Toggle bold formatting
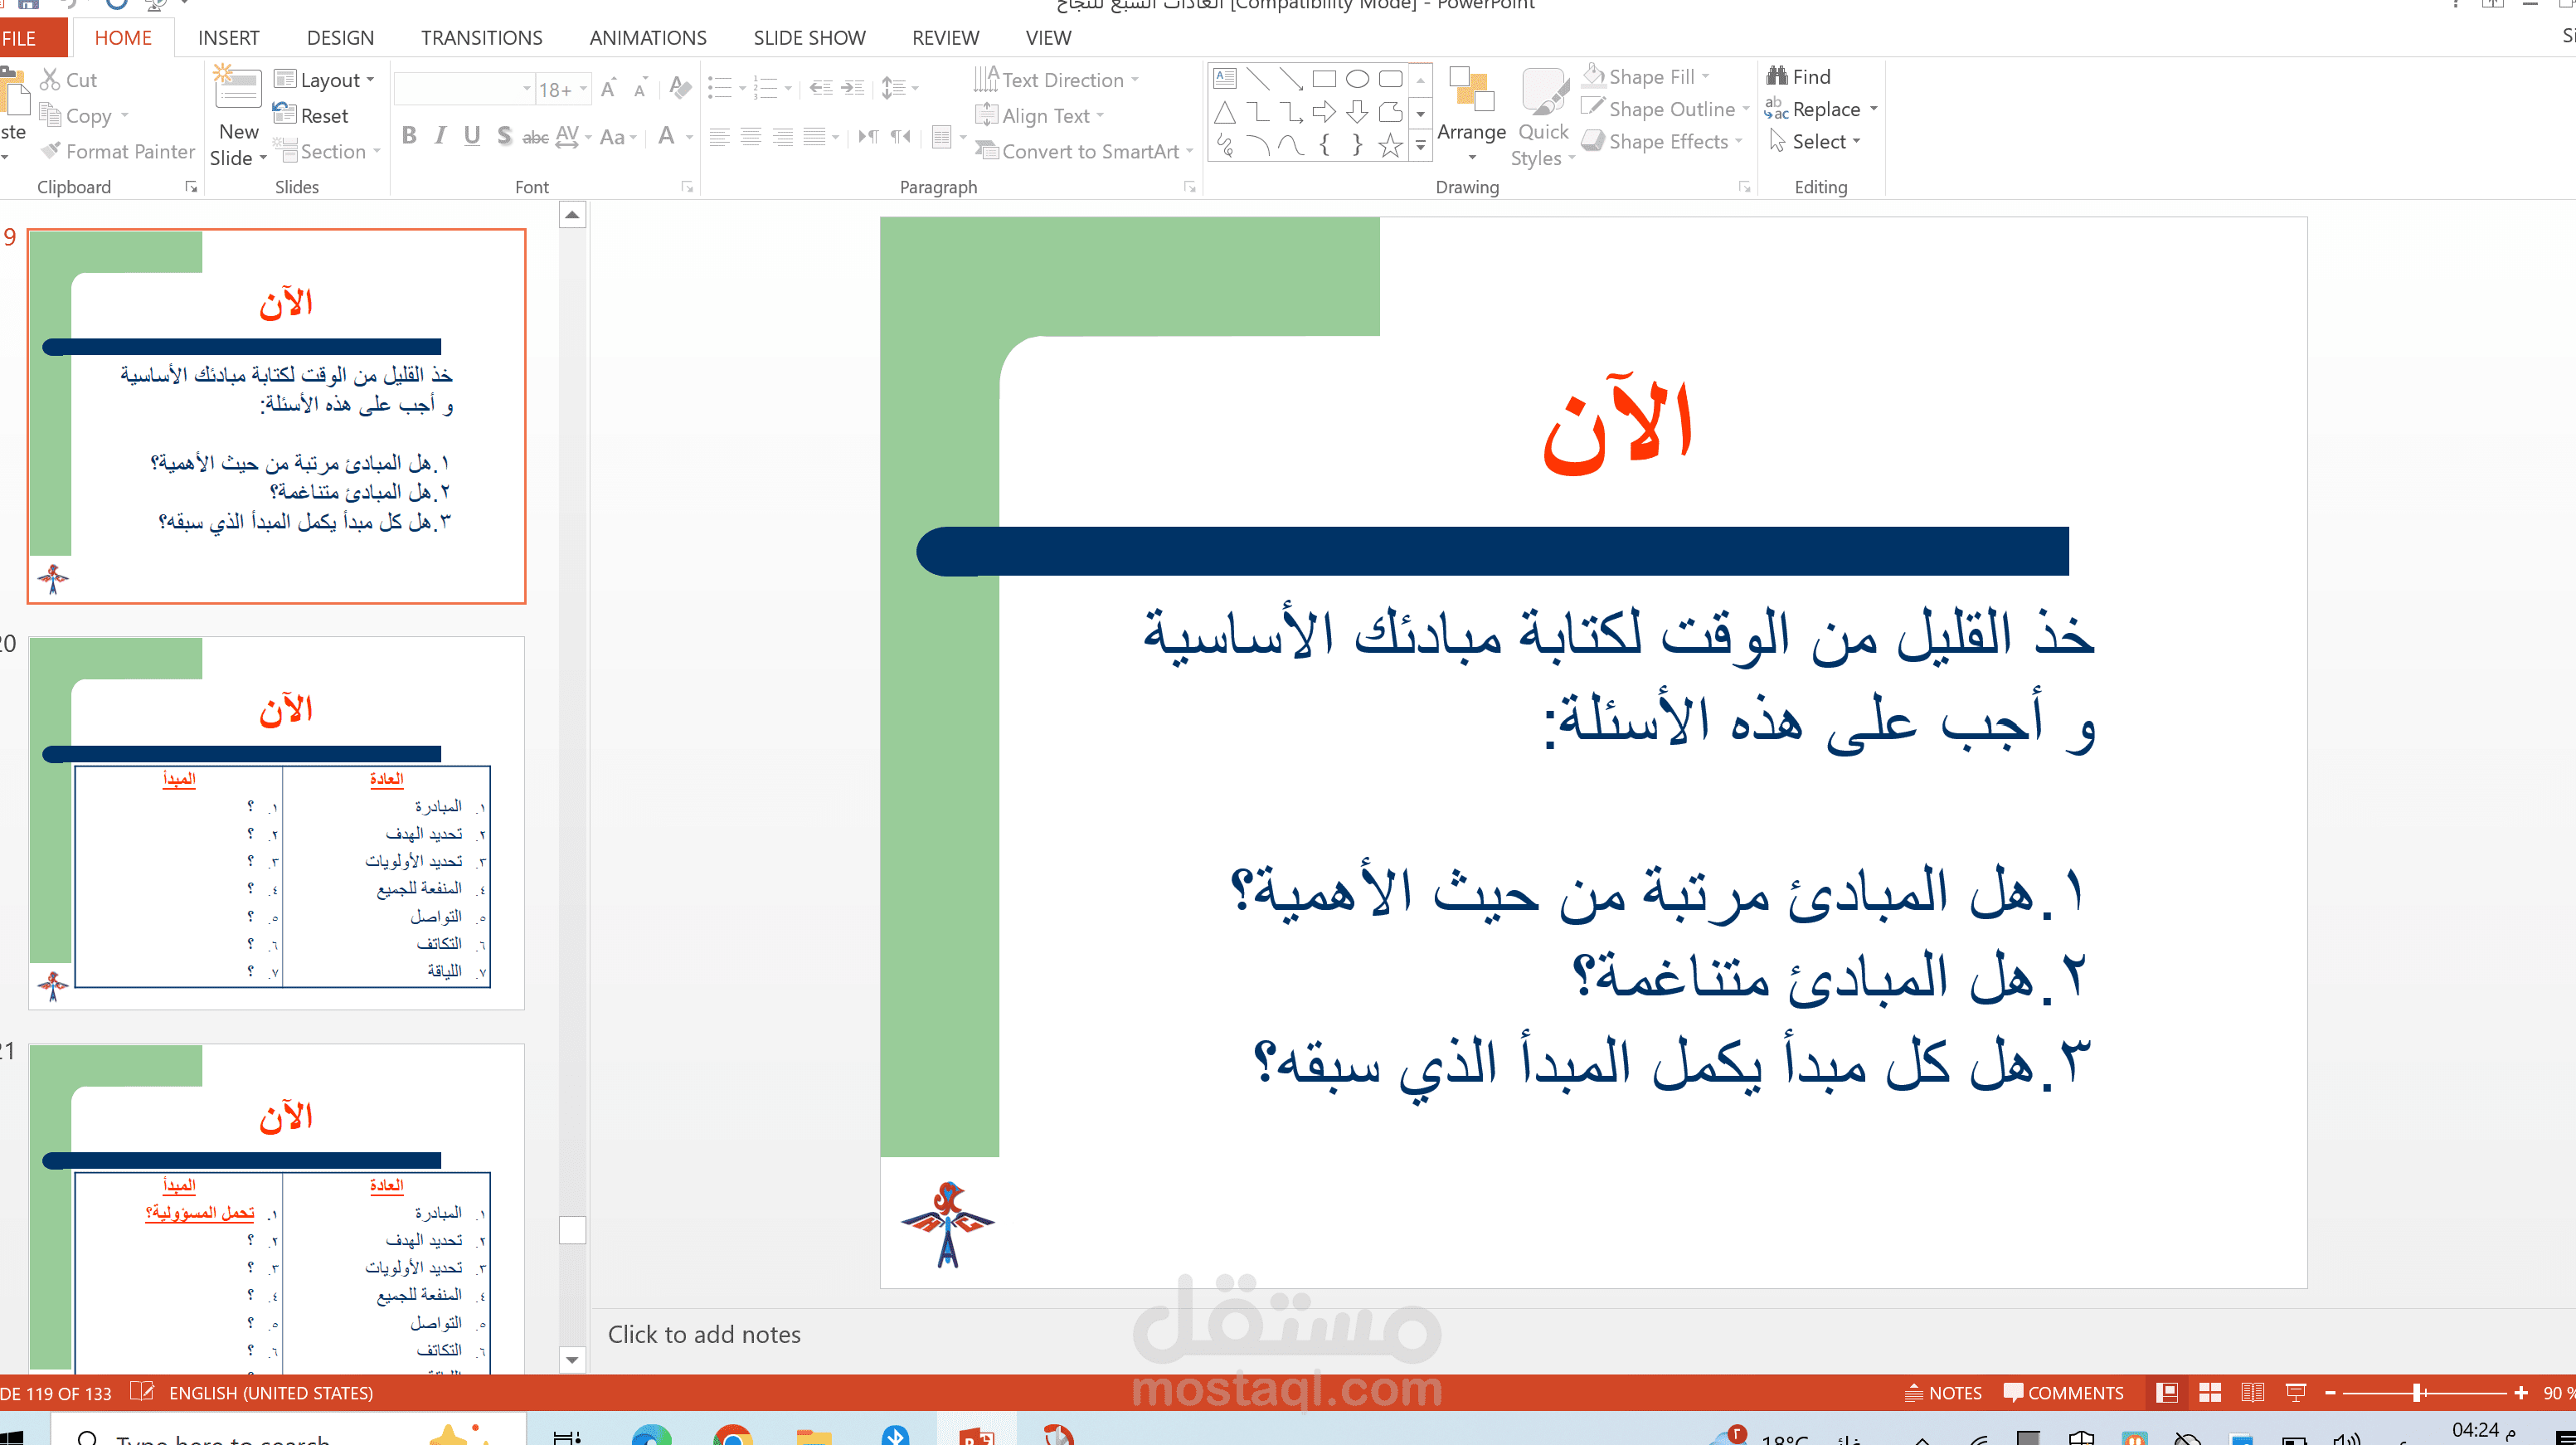Image resolution: width=2576 pixels, height=1445 pixels. click(x=409, y=136)
